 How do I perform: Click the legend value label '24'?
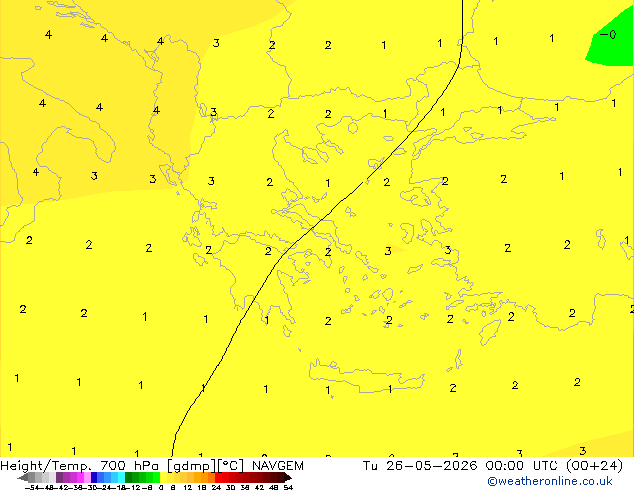pos(216,487)
